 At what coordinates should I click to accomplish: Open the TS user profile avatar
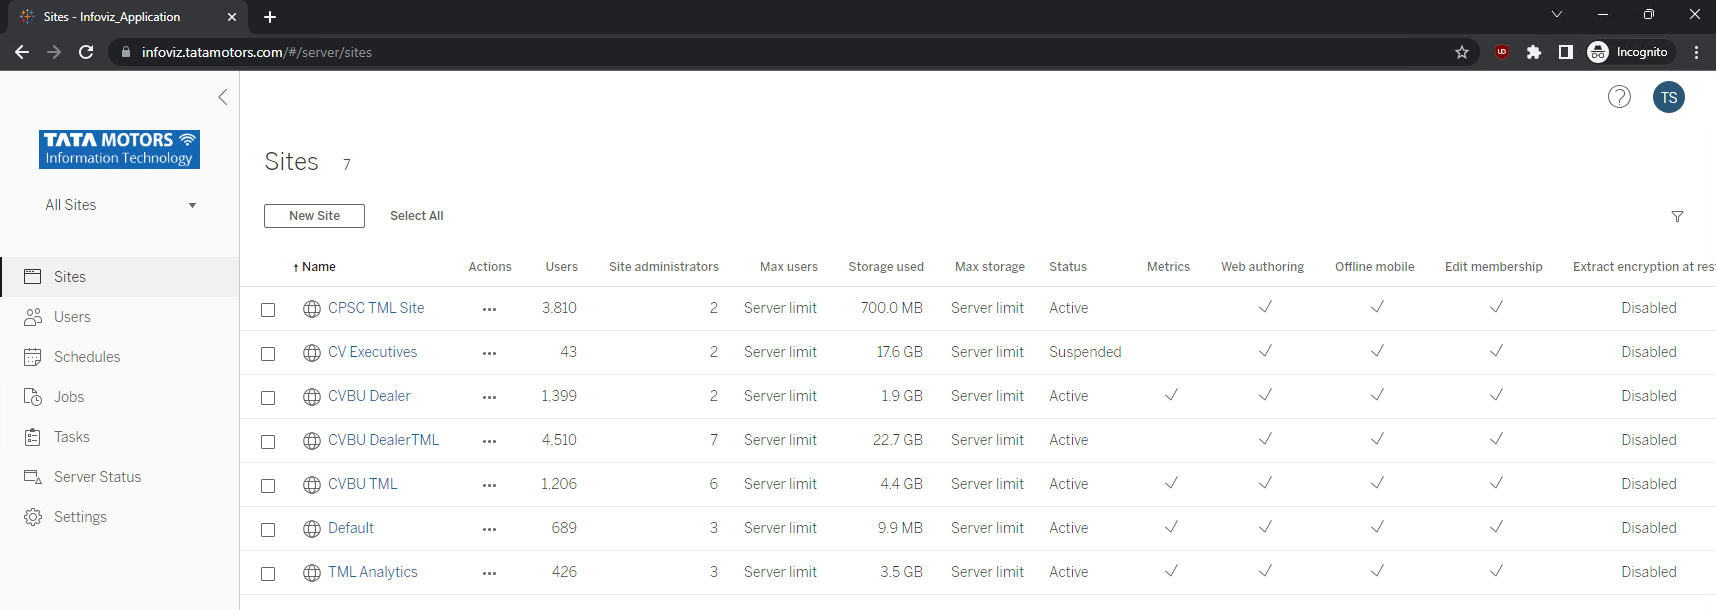coord(1668,97)
